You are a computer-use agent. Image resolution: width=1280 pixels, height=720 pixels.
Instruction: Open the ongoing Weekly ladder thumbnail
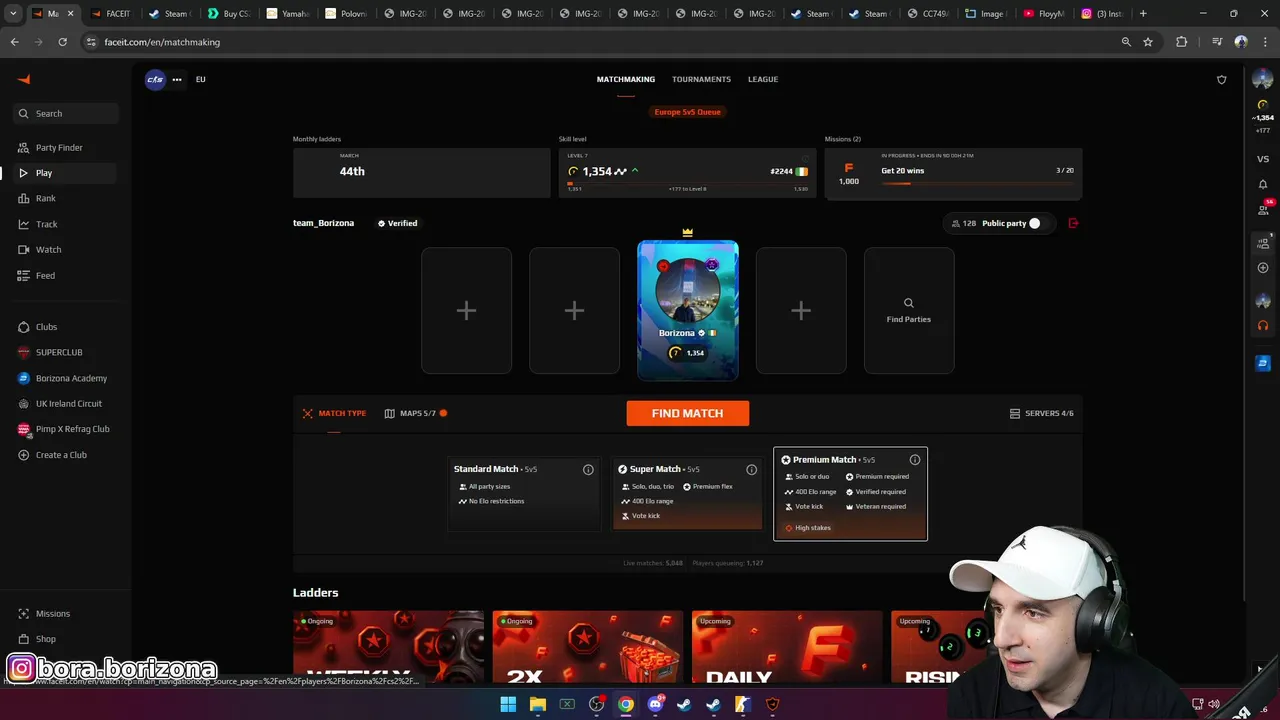click(388, 646)
